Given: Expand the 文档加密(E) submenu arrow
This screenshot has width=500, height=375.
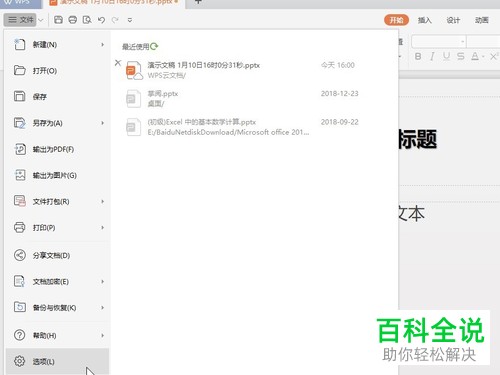Looking at the screenshot, I should (102, 281).
